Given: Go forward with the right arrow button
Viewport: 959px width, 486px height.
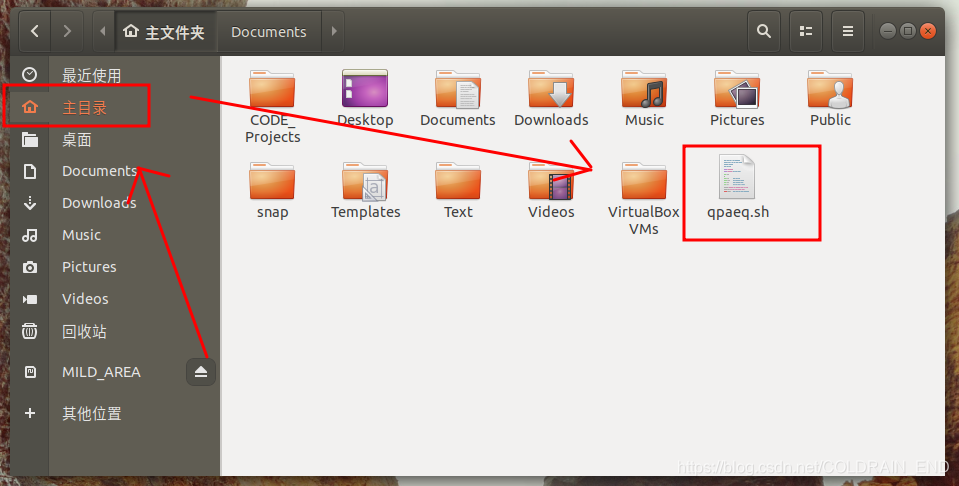Looking at the screenshot, I should click(67, 31).
